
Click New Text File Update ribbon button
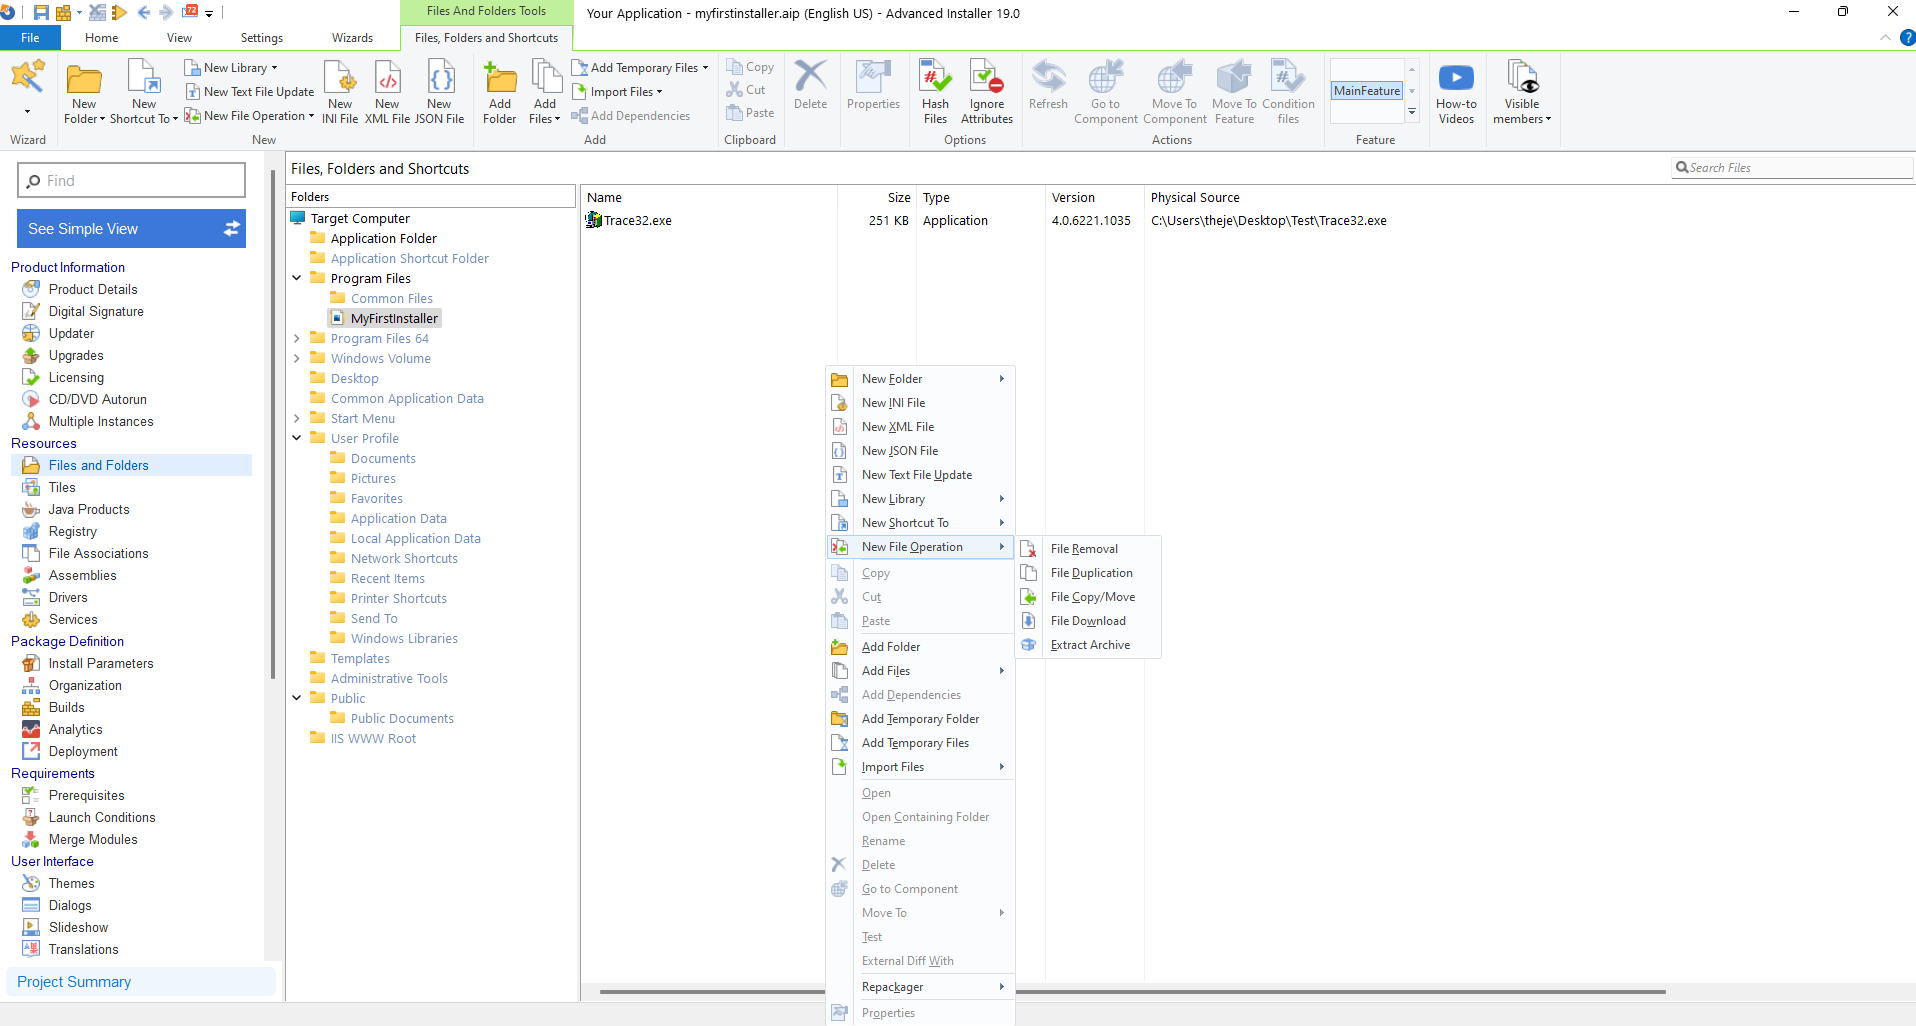250,92
